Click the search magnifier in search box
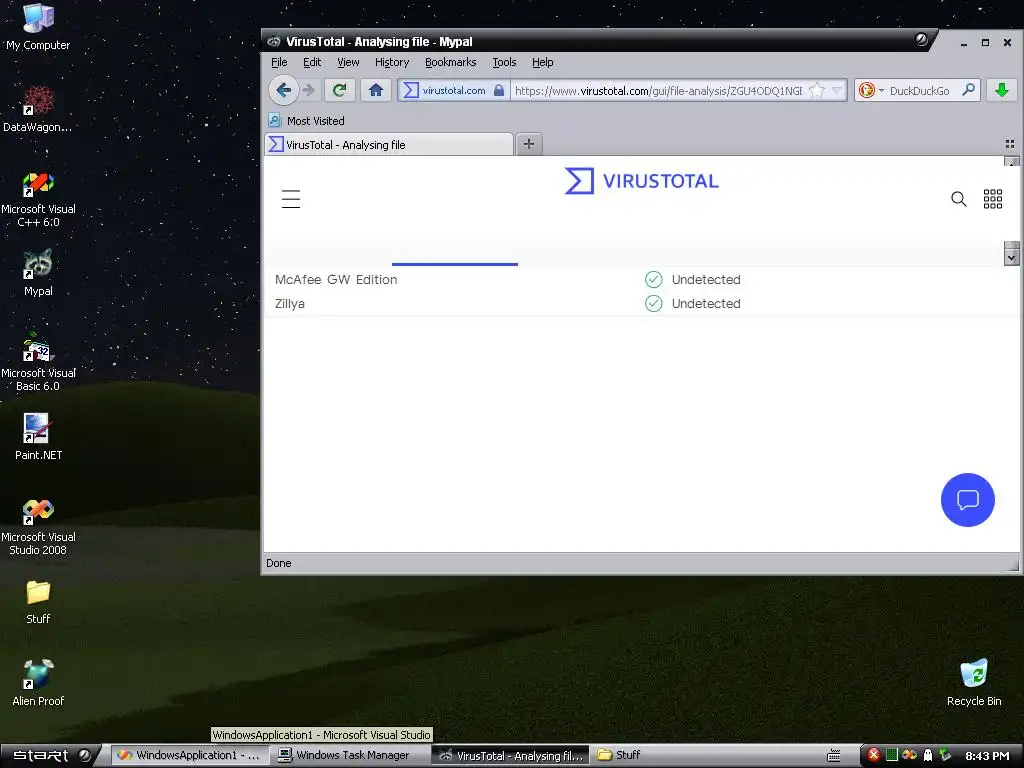The height and width of the screenshot is (768, 1024). pyautogui.click(x=968, y=90)
